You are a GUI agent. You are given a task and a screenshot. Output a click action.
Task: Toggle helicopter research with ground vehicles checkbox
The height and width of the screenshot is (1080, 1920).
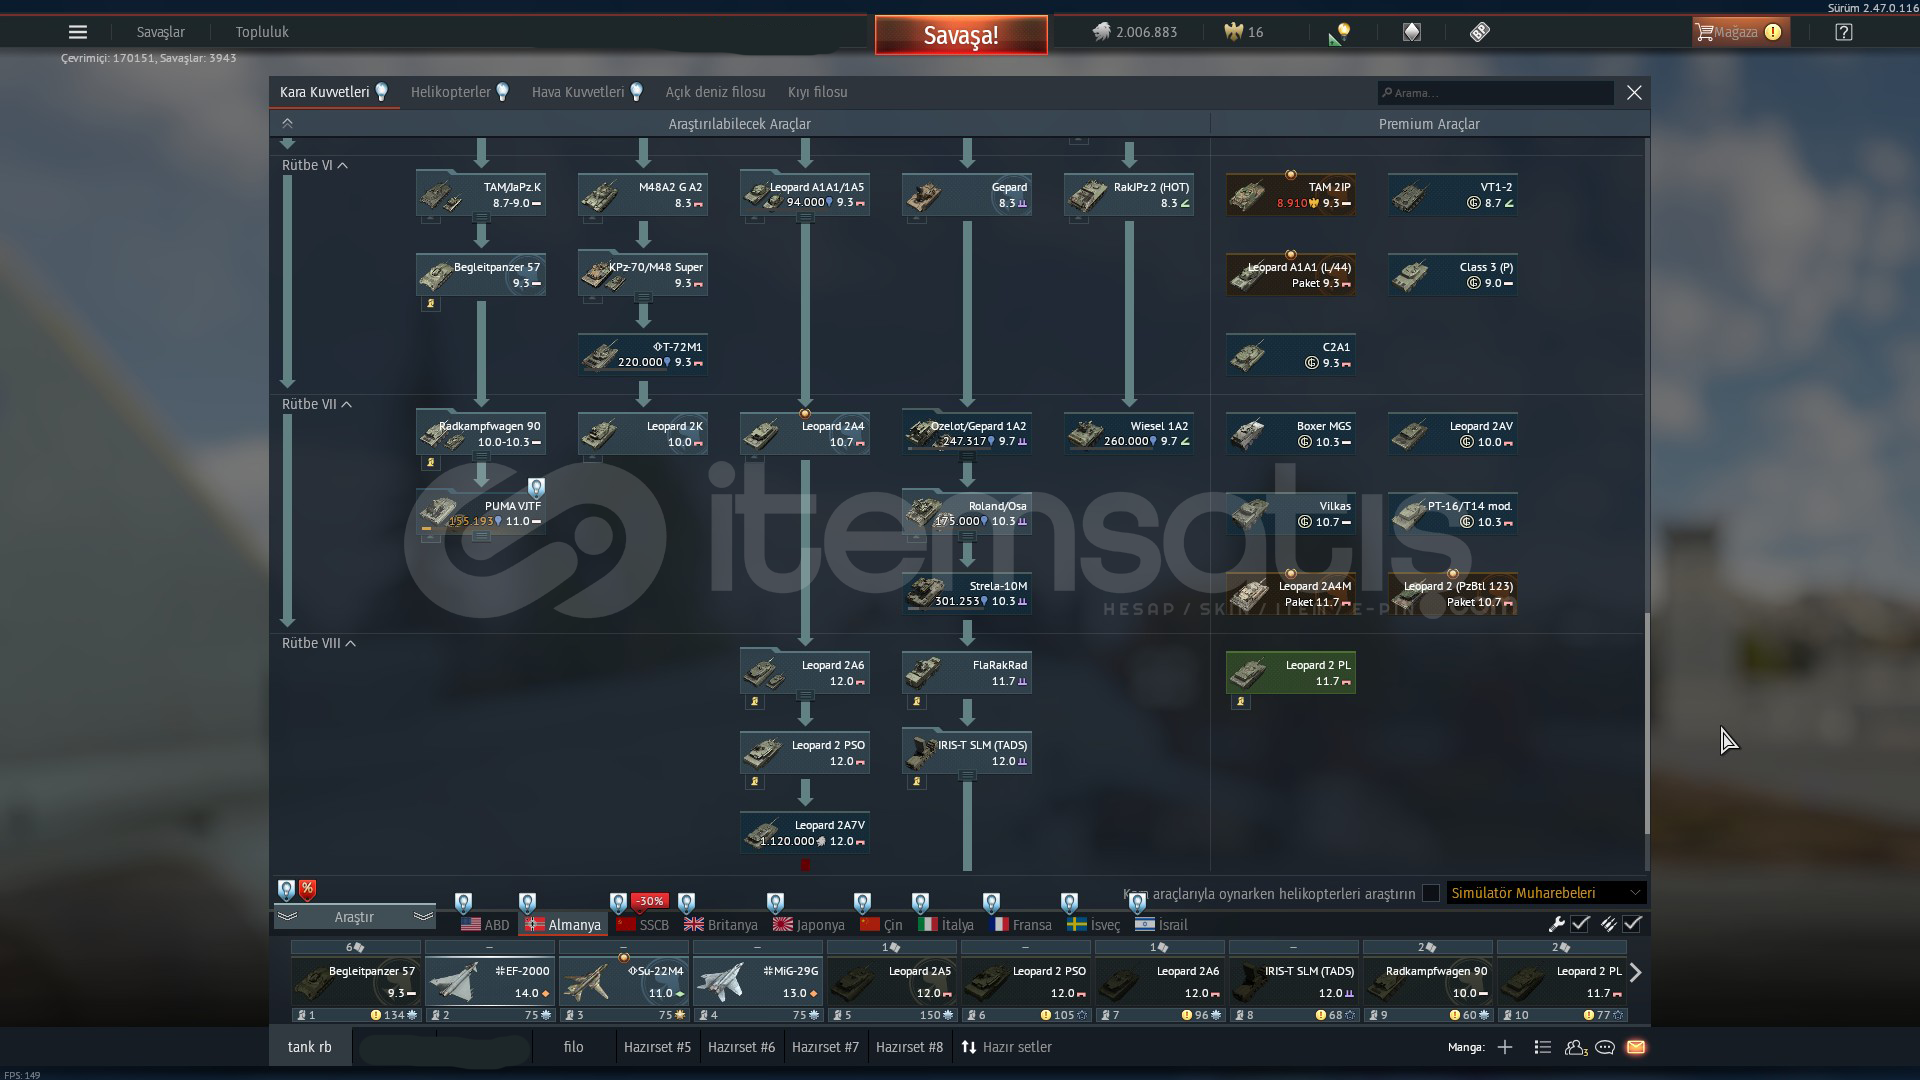[x=1431, y=893]
